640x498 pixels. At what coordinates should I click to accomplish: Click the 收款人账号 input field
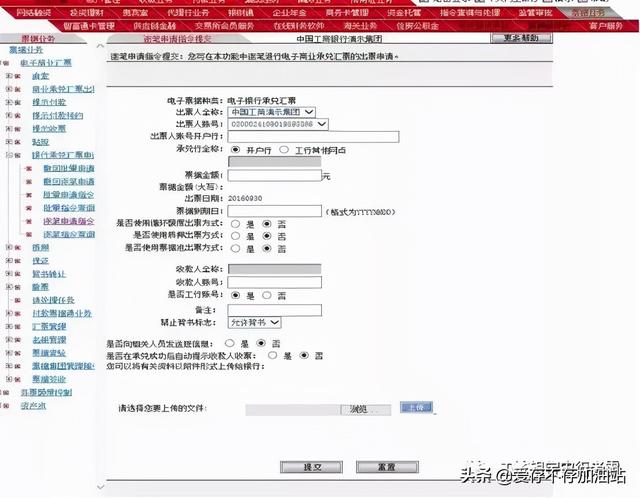[x=274, y=282]
